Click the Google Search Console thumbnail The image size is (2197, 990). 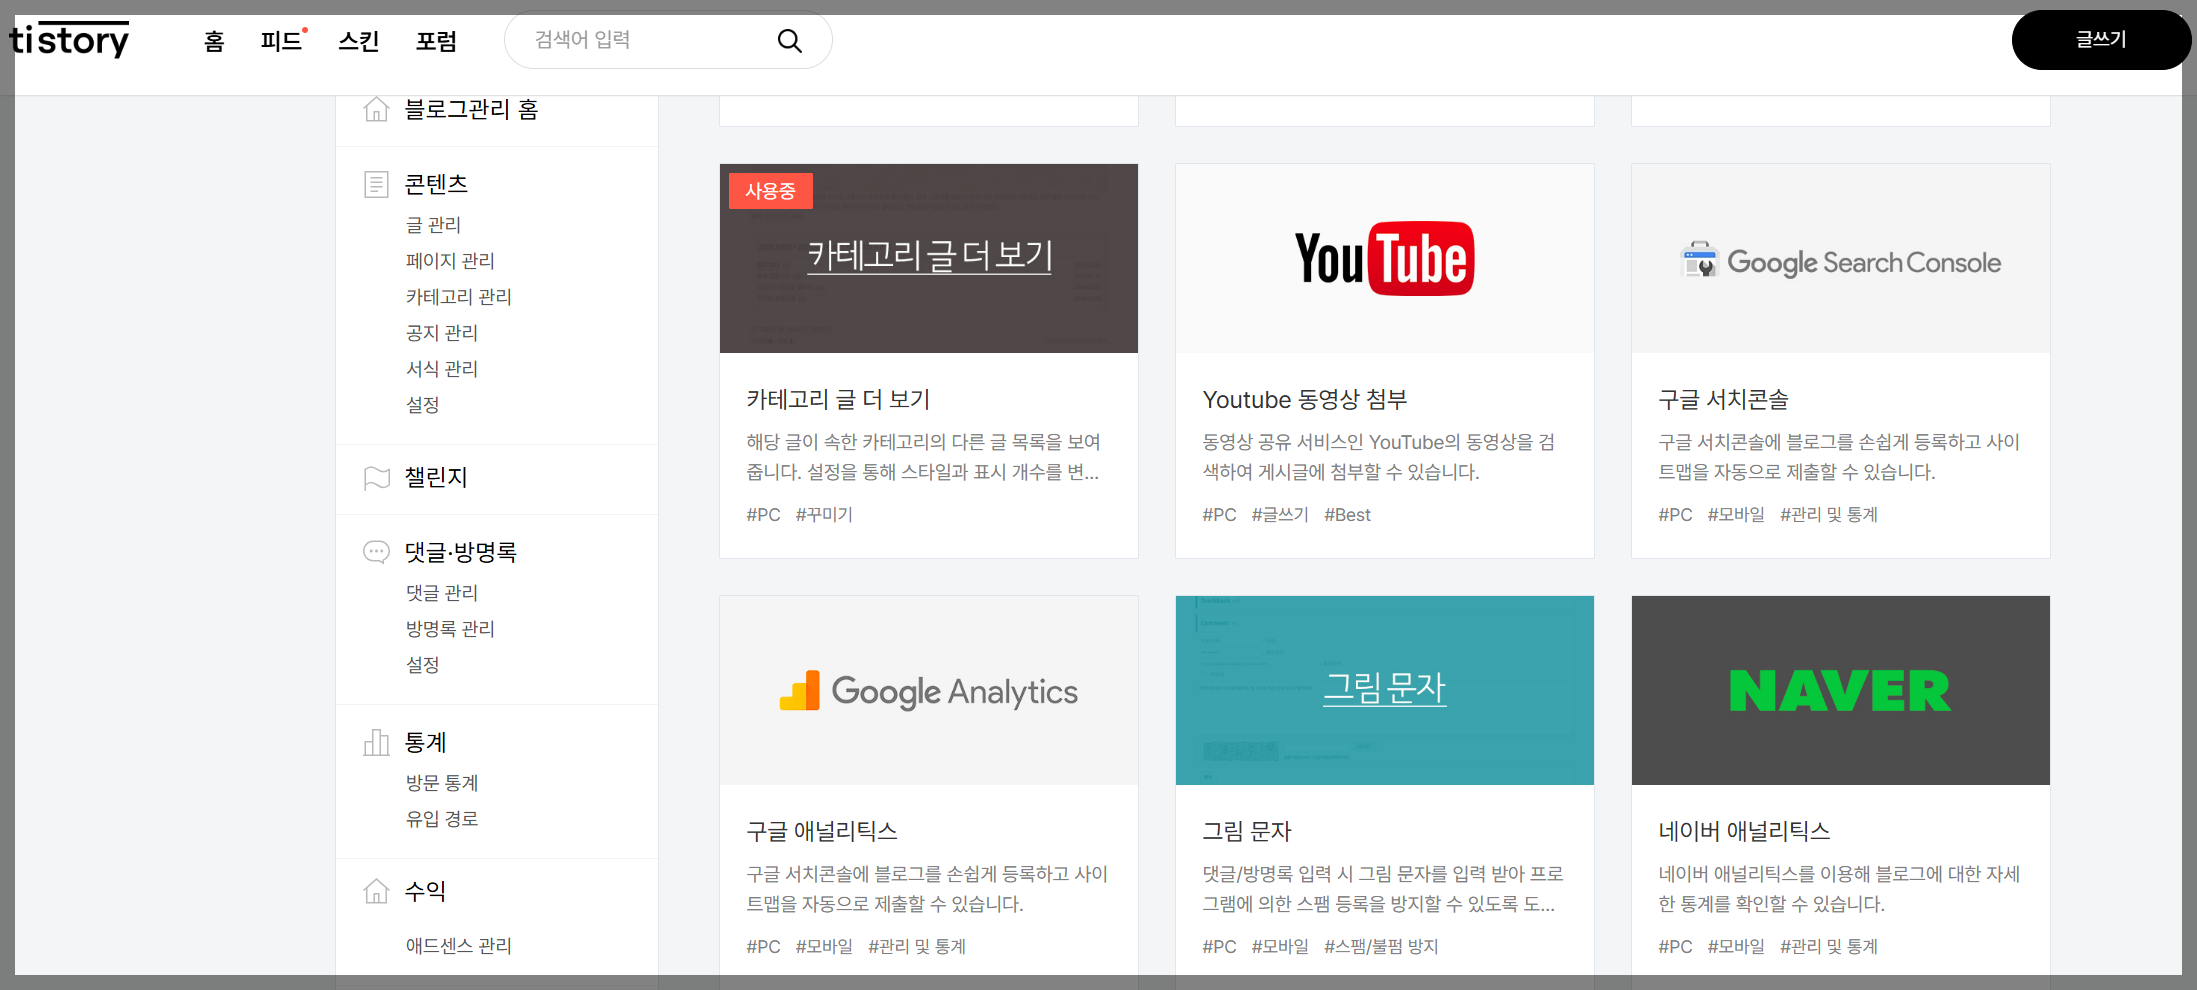tap(1841, 258)
